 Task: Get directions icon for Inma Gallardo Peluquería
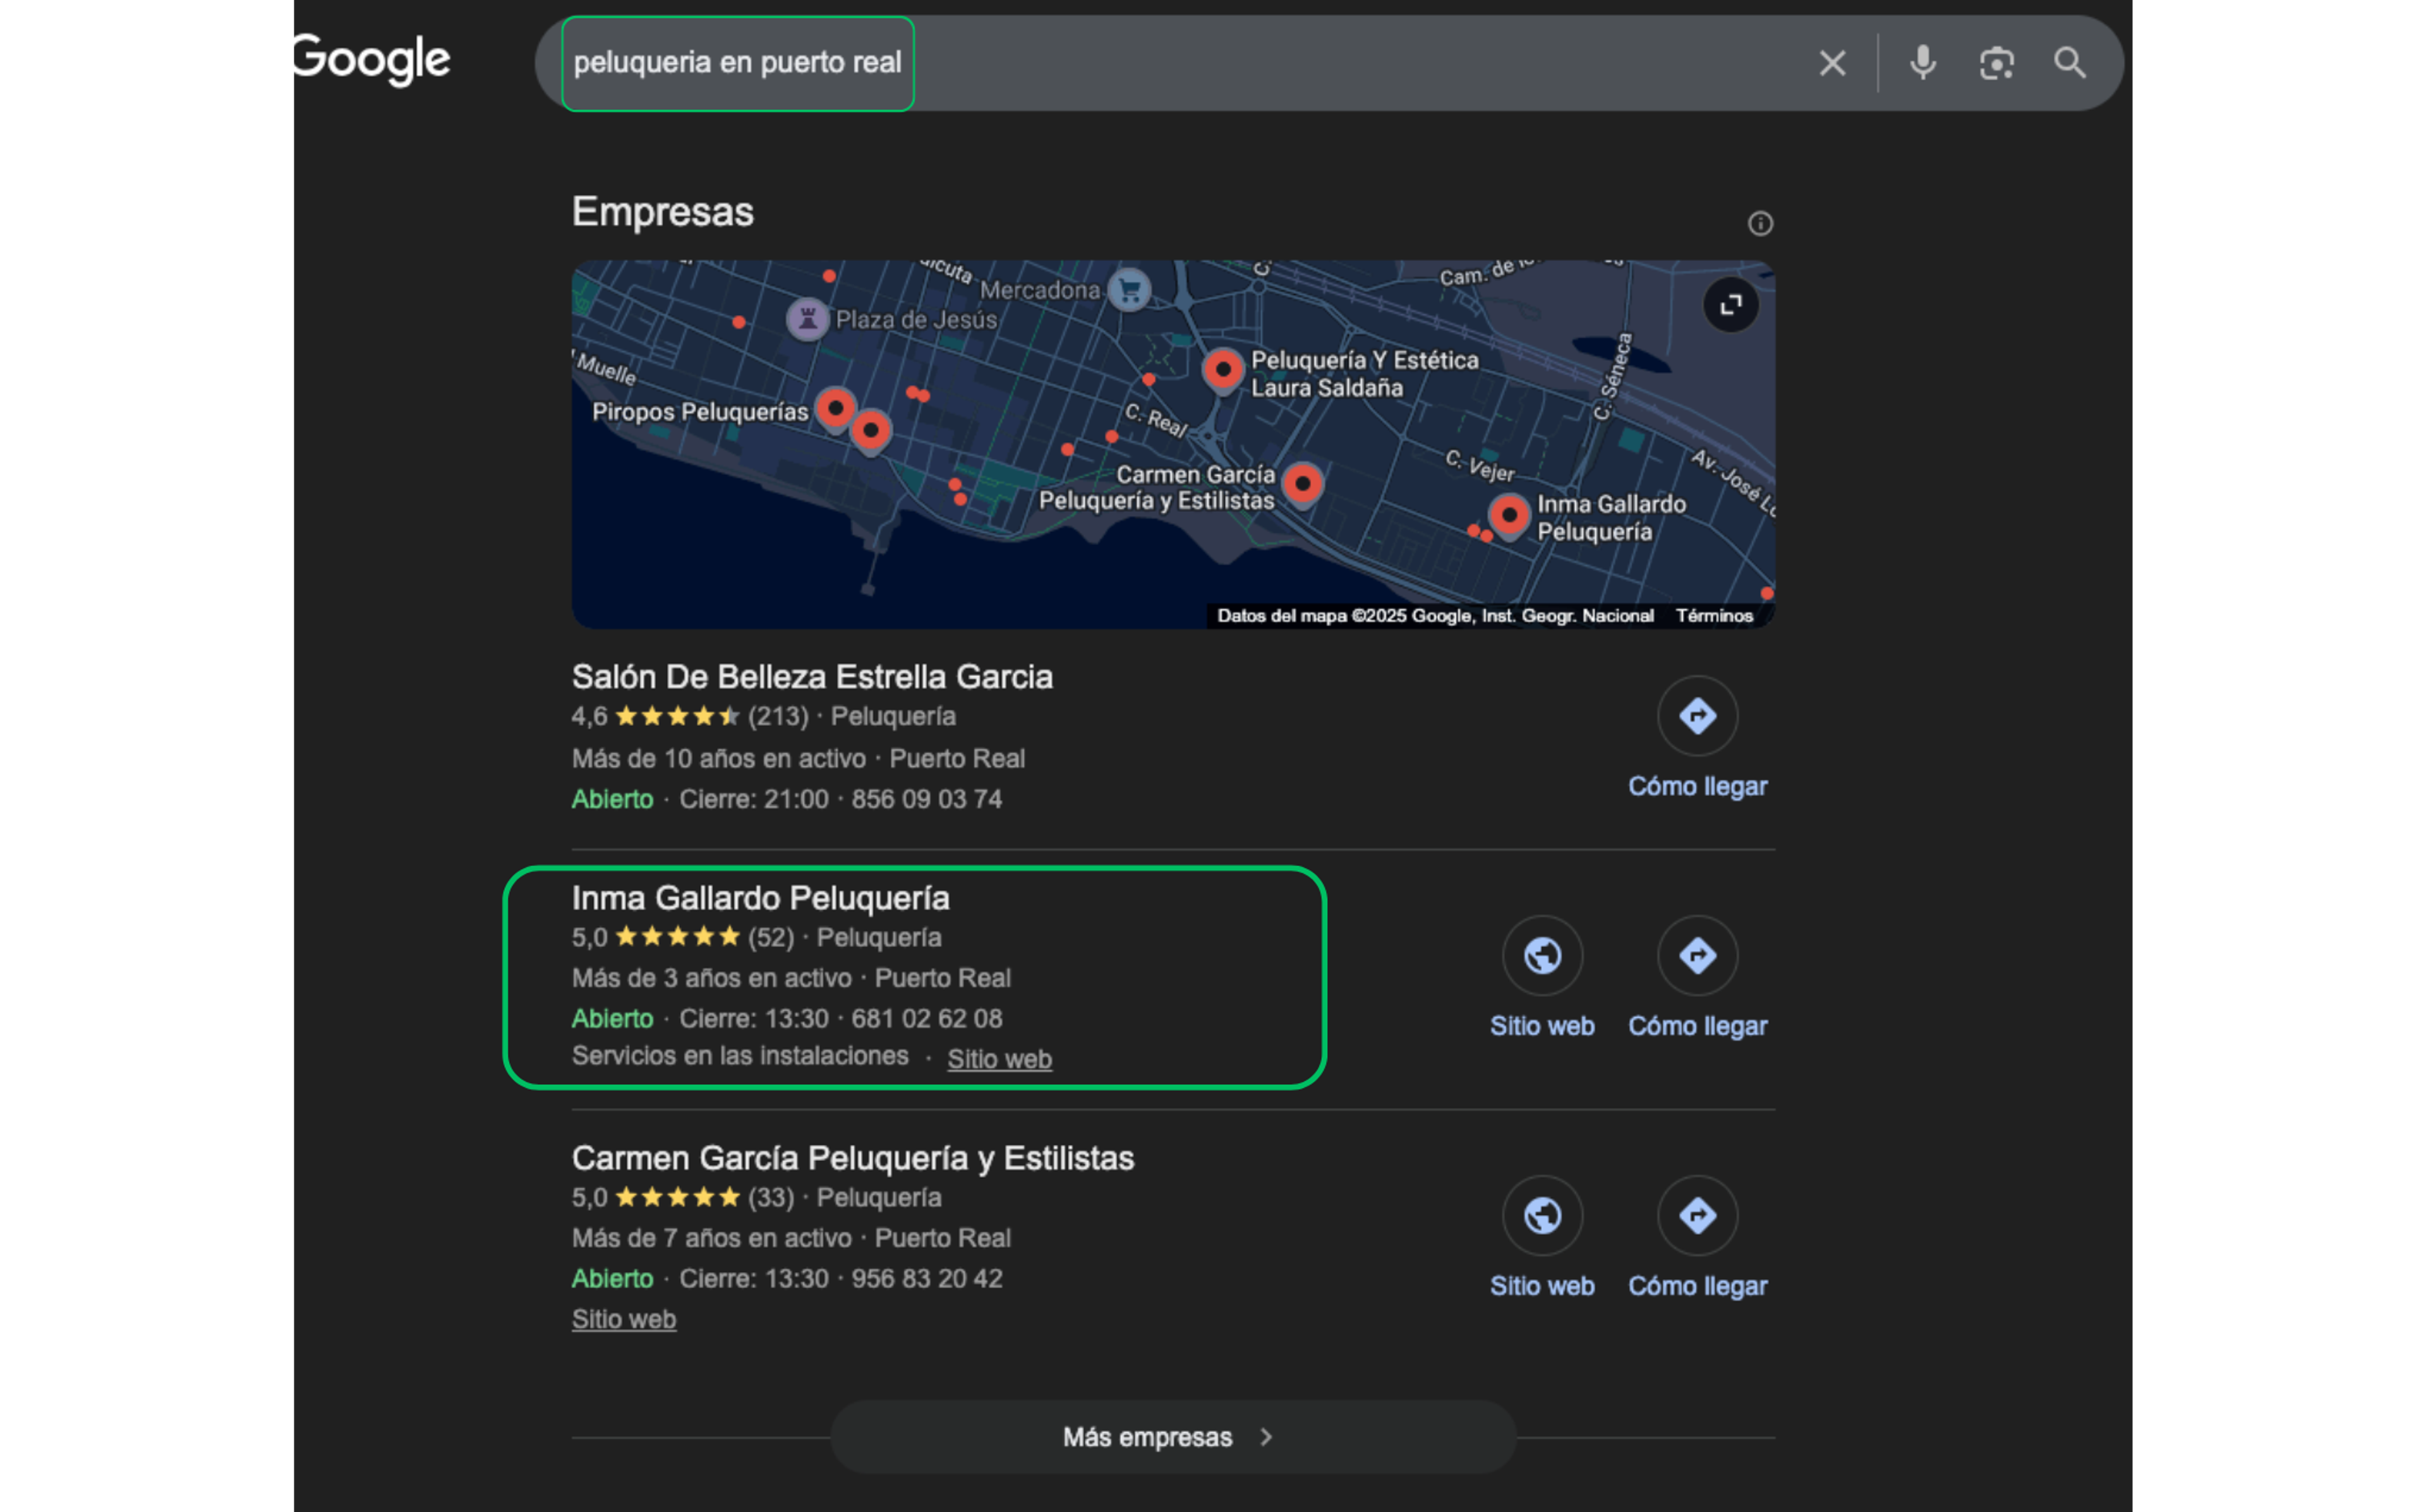coord(1697,956)
